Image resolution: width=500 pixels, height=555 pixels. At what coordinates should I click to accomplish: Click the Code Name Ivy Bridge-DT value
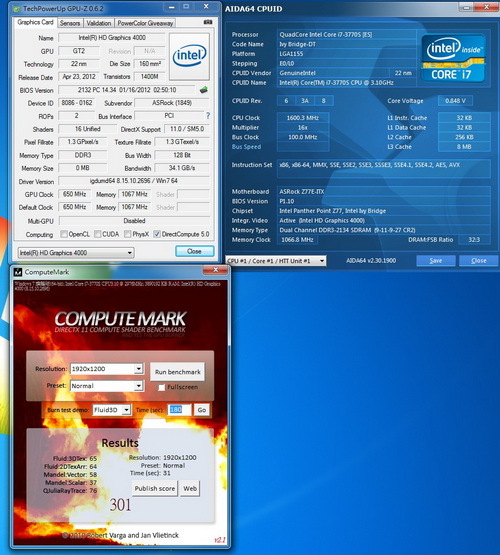(x=347, y=44)
